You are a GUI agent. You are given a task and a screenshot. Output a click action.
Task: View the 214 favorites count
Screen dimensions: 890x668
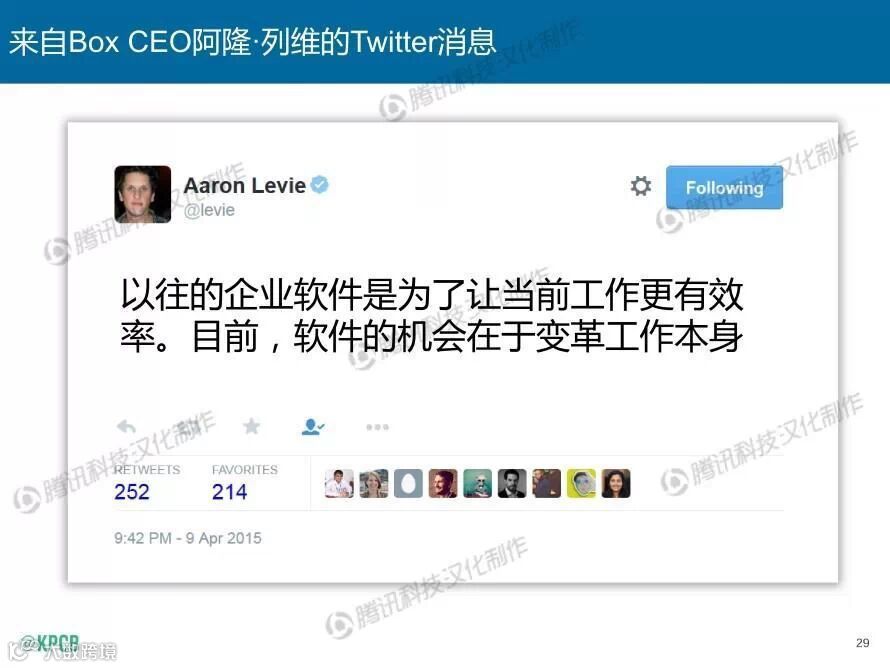pyautogui.click(x=229, y=491)
